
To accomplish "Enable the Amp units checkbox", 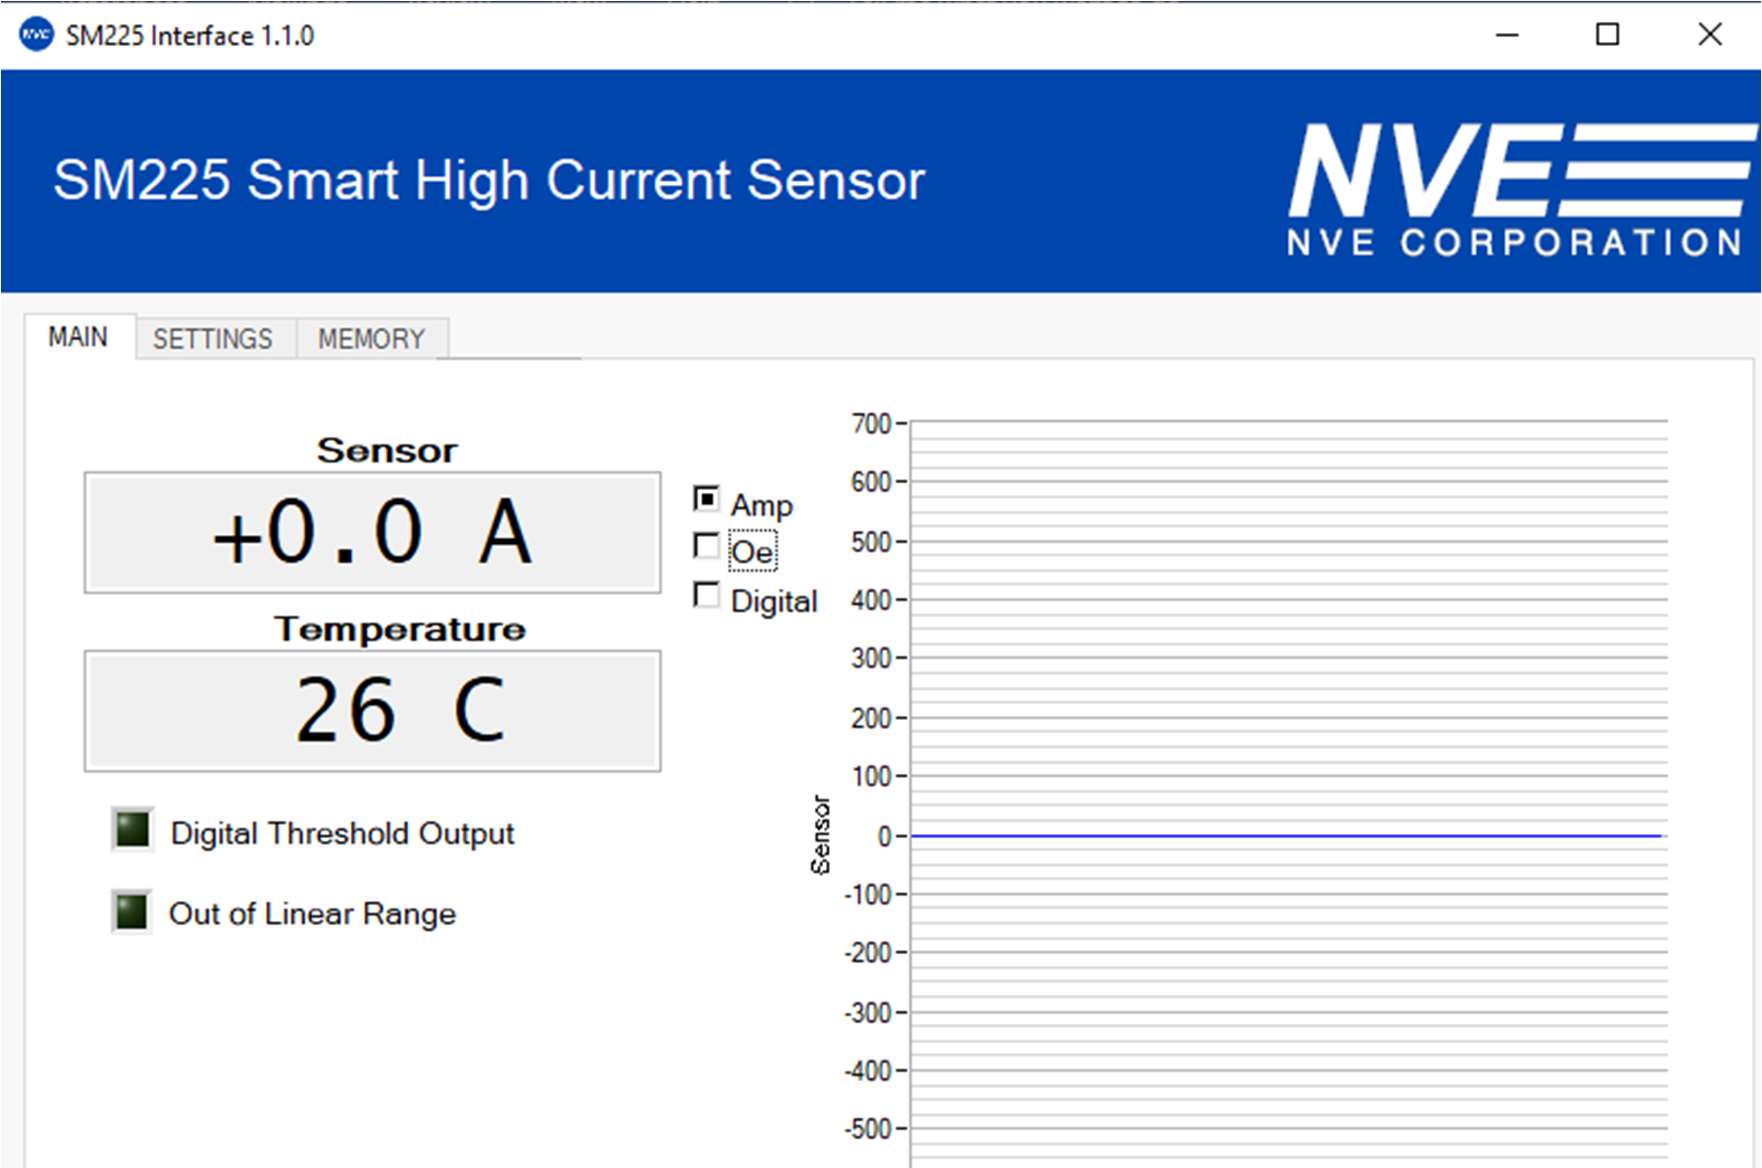I will (706, 498).
